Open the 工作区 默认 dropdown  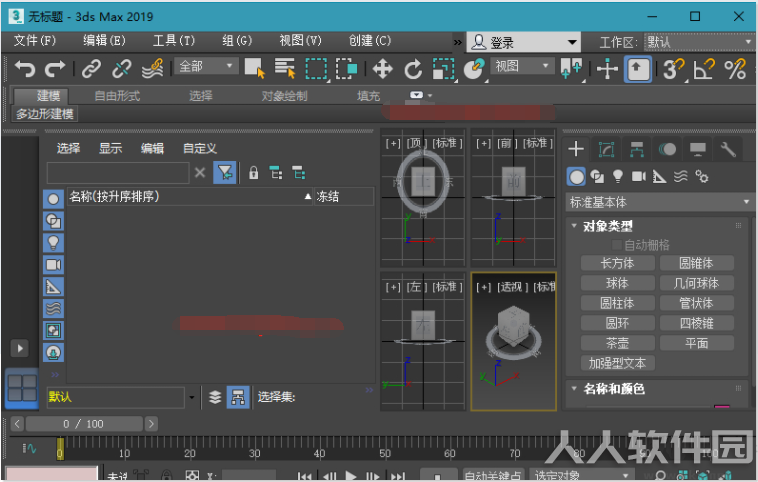point(698,43)
